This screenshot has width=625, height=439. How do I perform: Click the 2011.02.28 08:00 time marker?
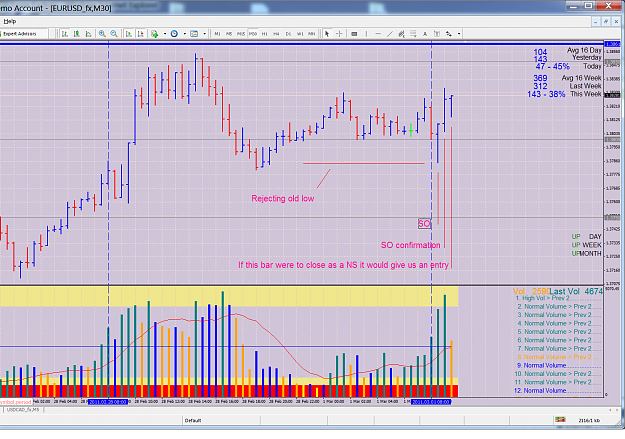(108, 402)
